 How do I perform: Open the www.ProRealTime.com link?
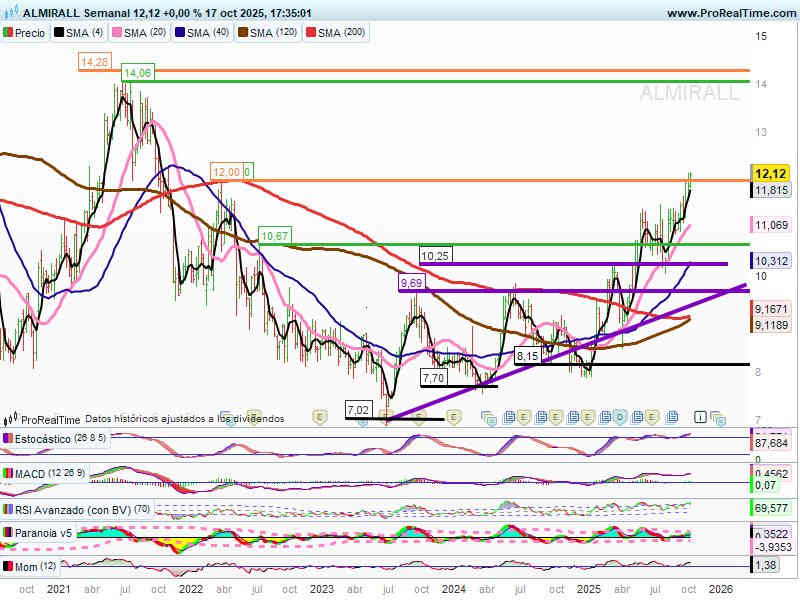coord(731,14)
